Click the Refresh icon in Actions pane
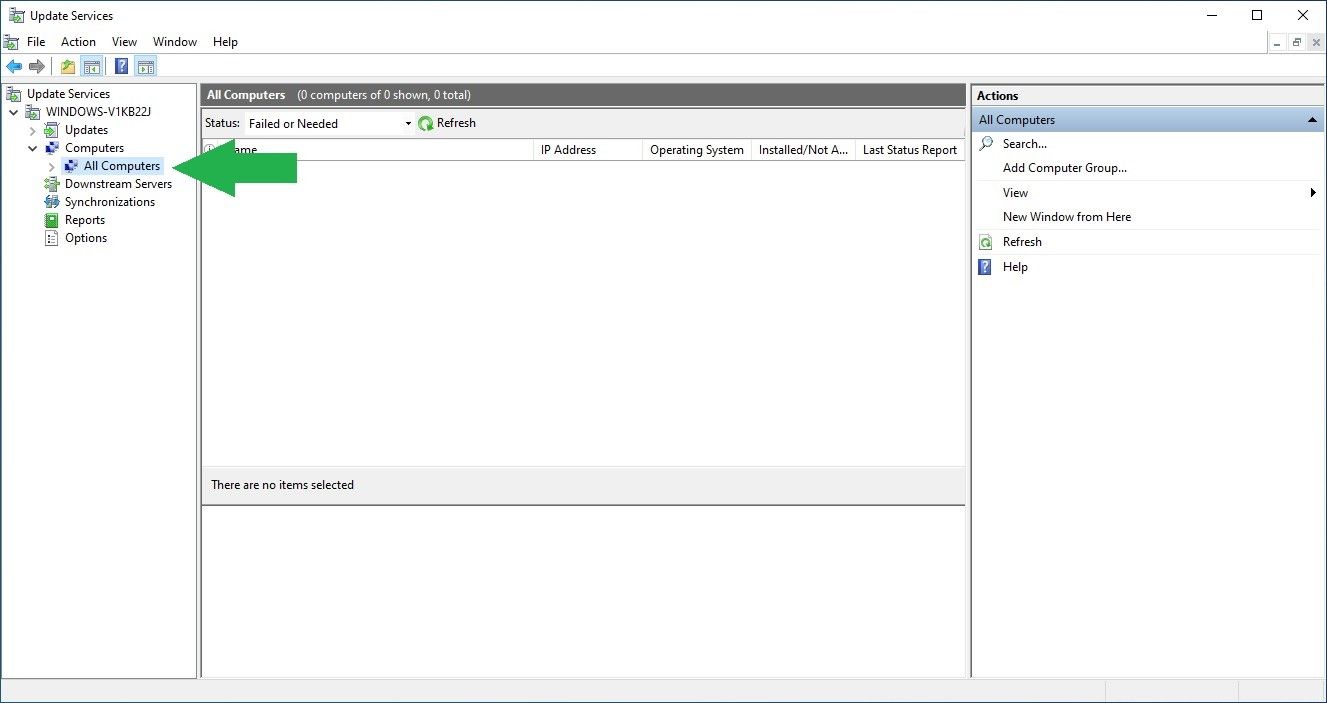 click(986, 242)
